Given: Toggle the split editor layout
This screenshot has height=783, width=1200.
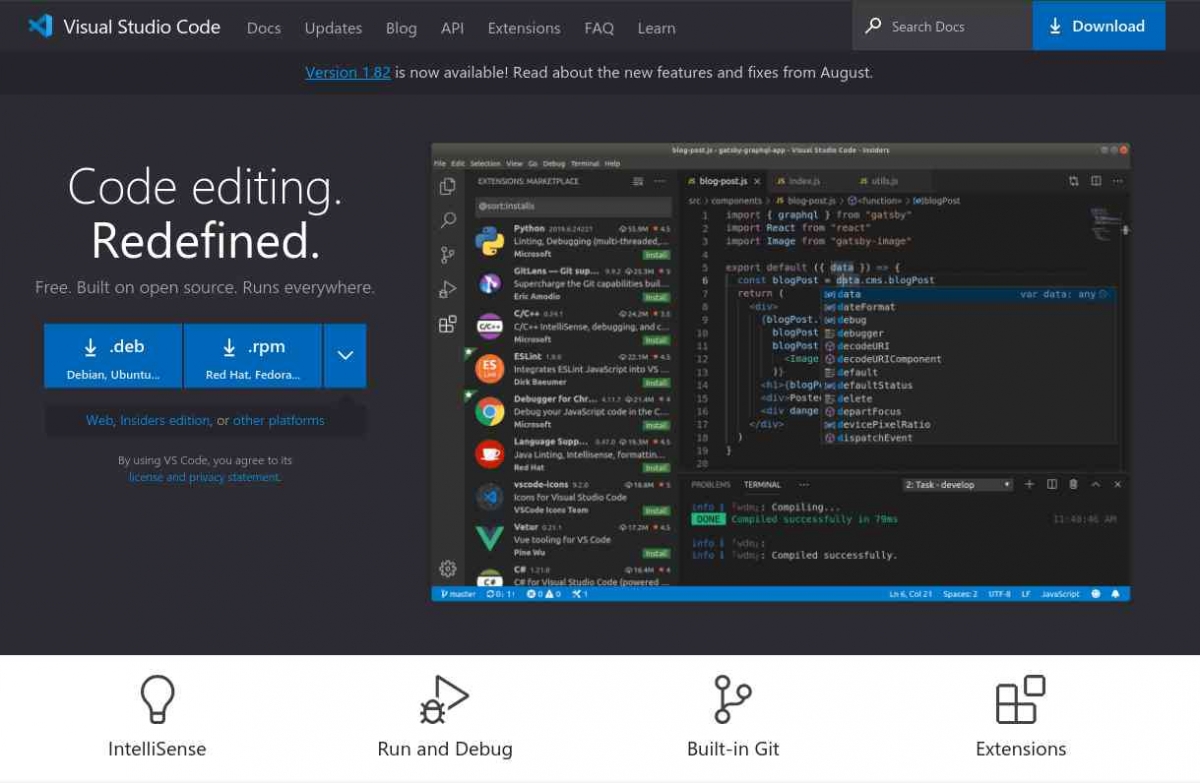Looking at the screenshot, I should coord(1093,181).
